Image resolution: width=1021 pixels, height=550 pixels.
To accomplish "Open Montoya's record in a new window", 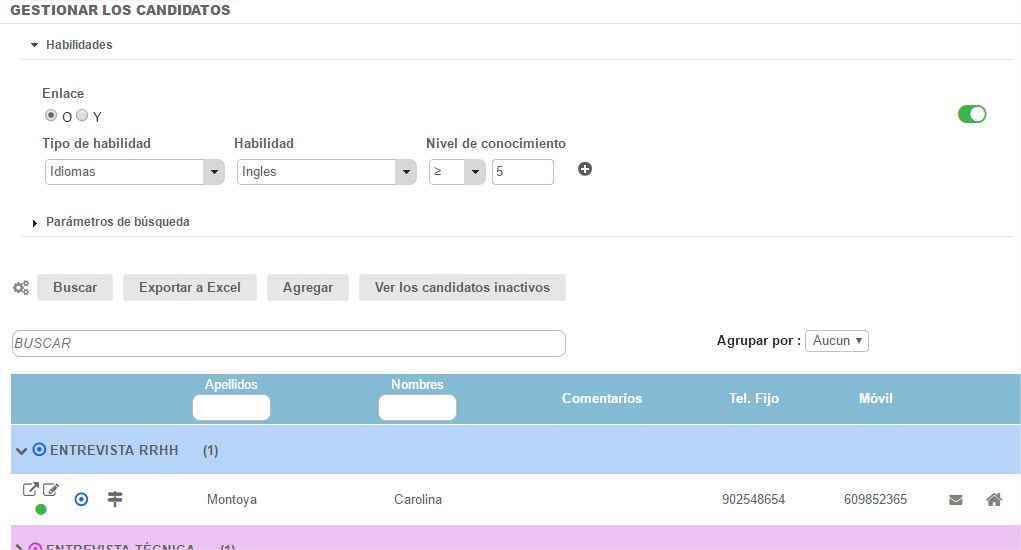I will (x=31, y=490).
